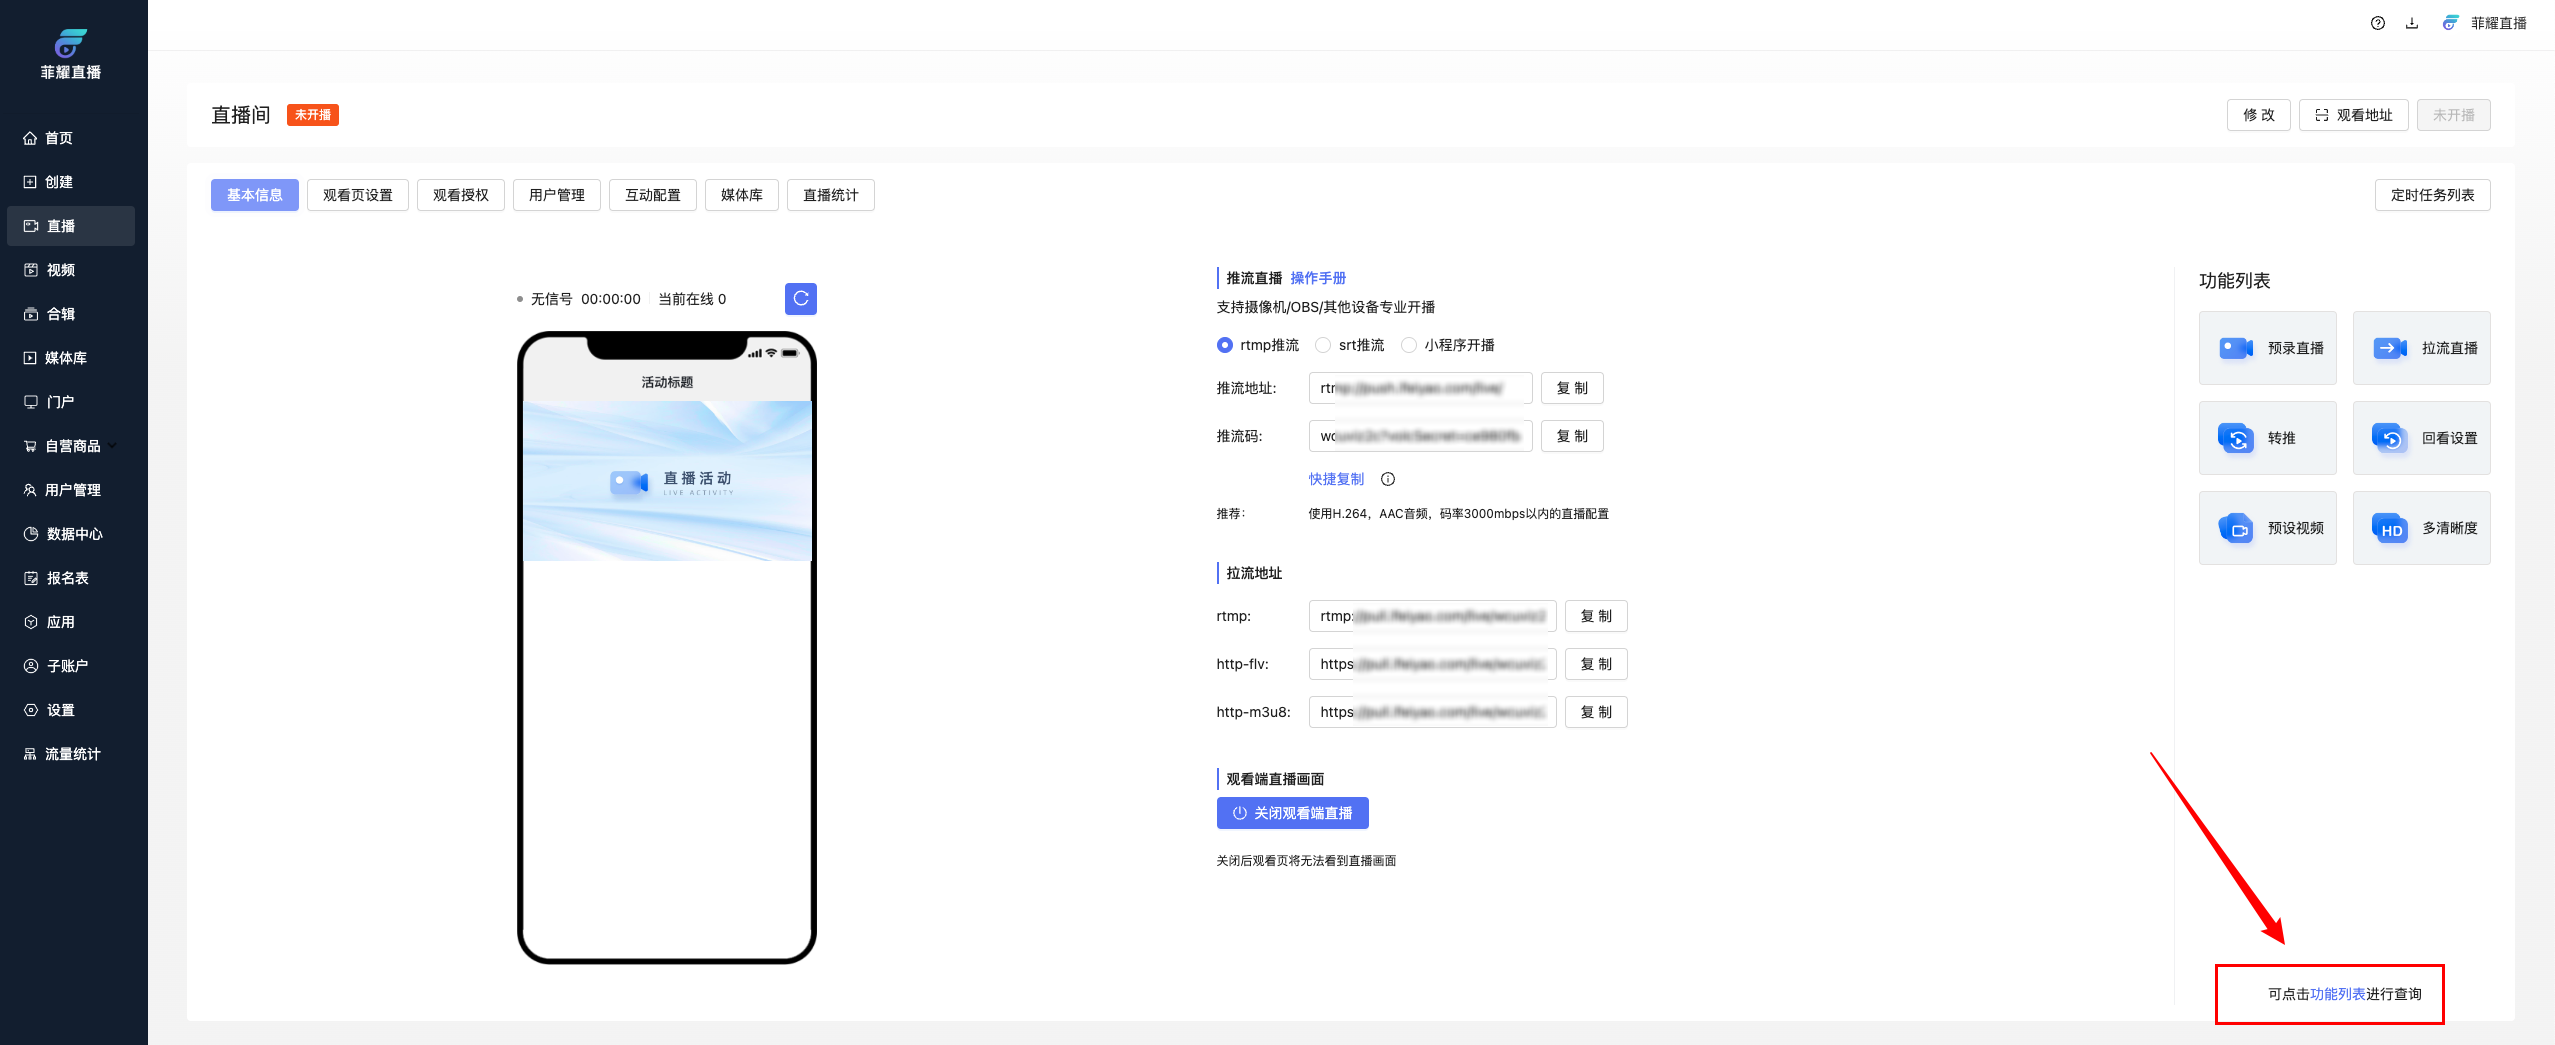Screen dimensions: 2555x1045
Task: Copy the 推流地址 with its 复制 button
Action: point(1571,388)
